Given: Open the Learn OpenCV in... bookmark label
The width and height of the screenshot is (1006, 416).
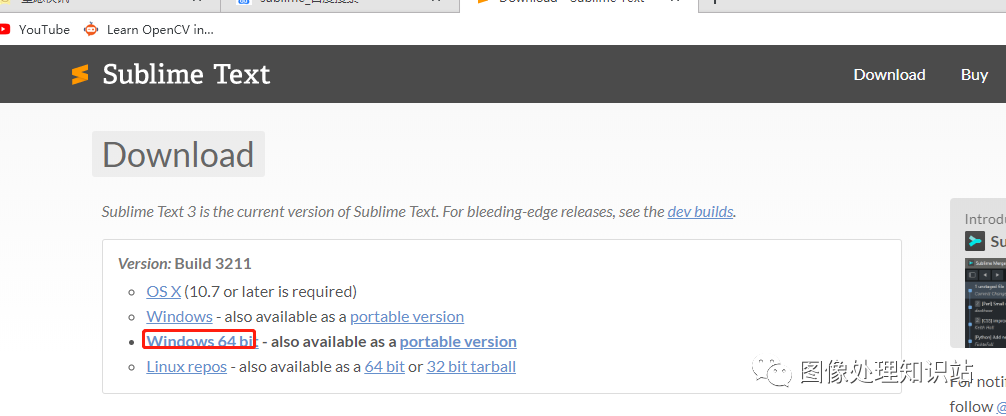Looking at the screenshot, I should pyautogui.click(x=160, y=30).
